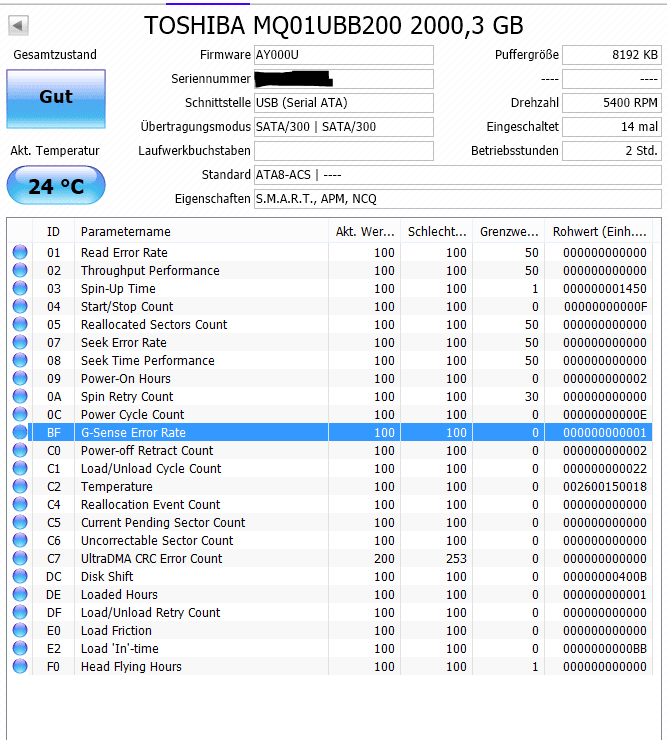Click the Eingeschaltet value 14 mal

[612, 126]
